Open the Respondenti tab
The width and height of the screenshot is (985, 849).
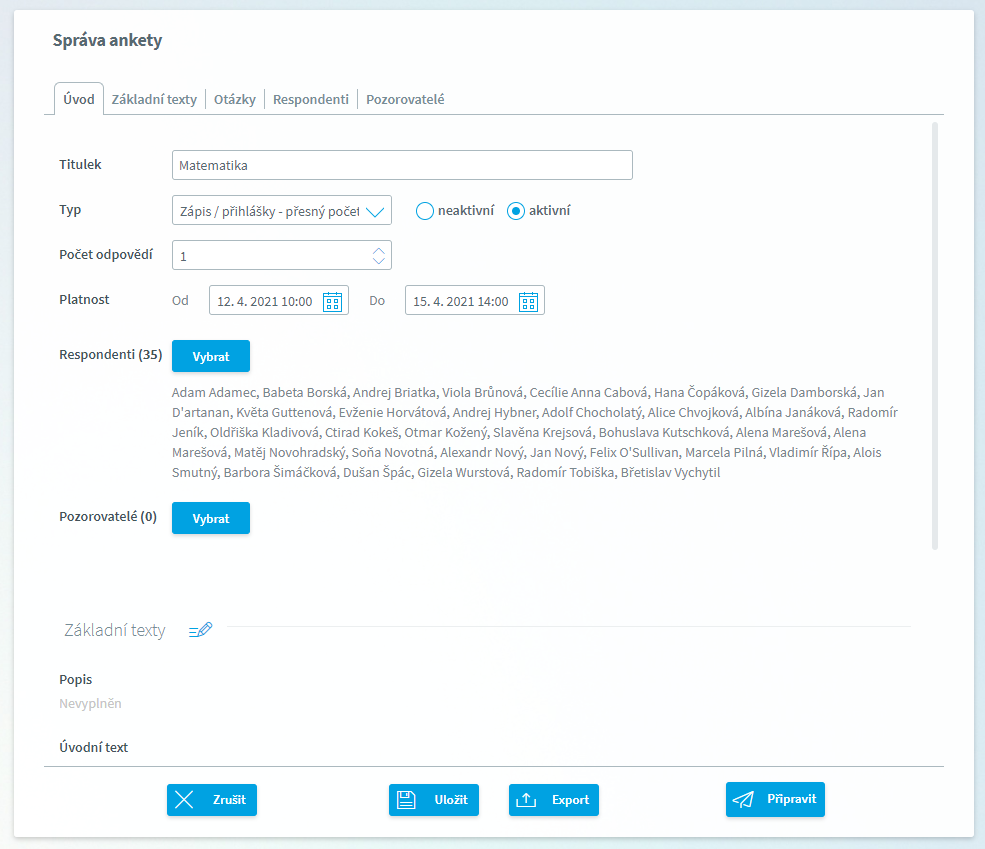tap(311, 99)
